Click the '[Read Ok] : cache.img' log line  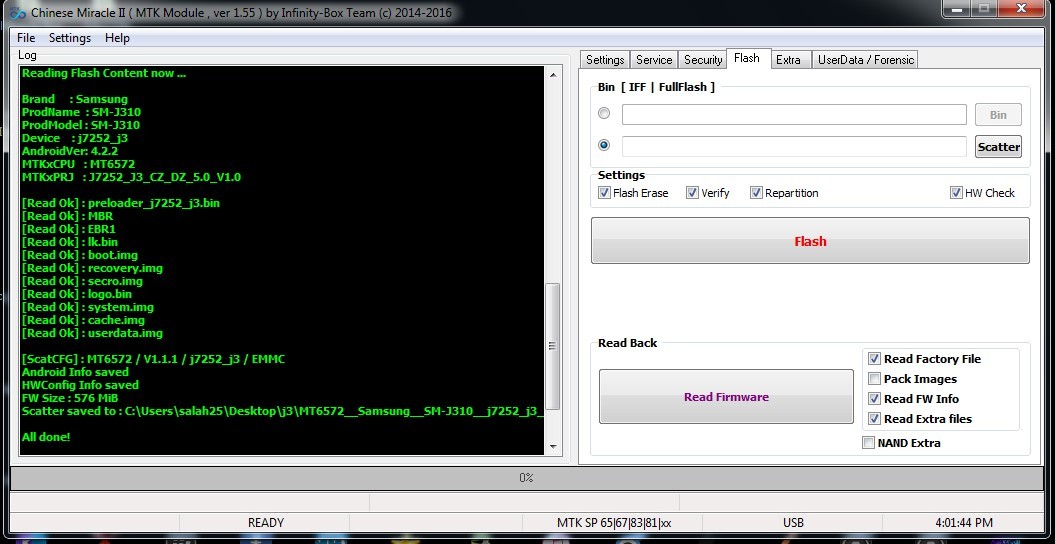click(83, 320)
